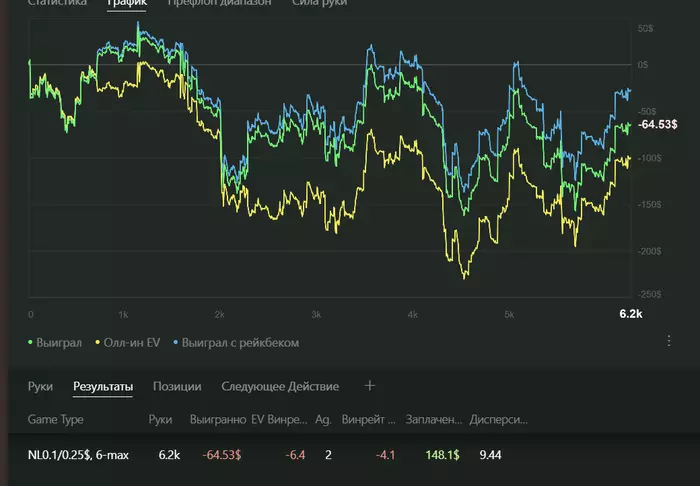Toggle the green Выиграл legend series

point(59,342)
